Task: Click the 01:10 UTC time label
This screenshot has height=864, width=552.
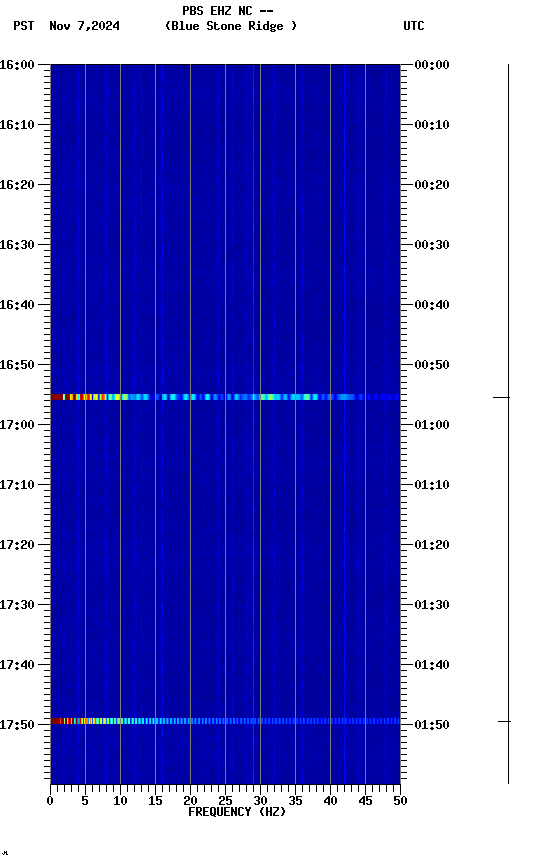Action: pos(432,485)
